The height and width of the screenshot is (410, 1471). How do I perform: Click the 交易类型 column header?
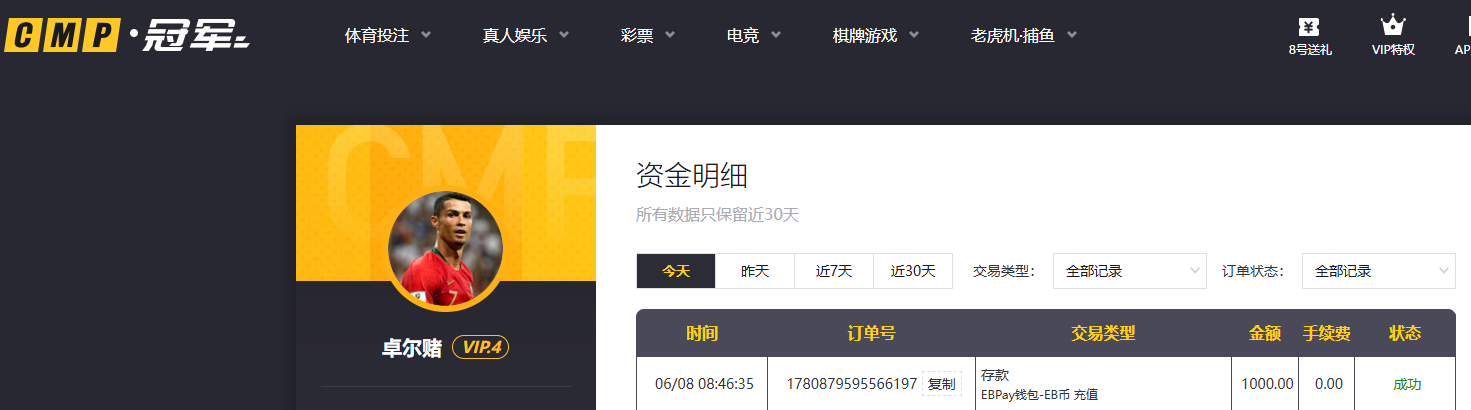tap(1103, 334)
